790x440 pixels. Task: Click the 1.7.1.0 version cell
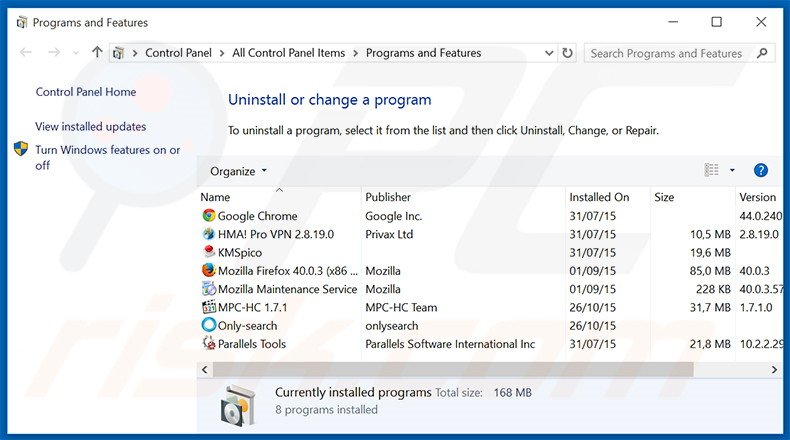coord(756,307)
